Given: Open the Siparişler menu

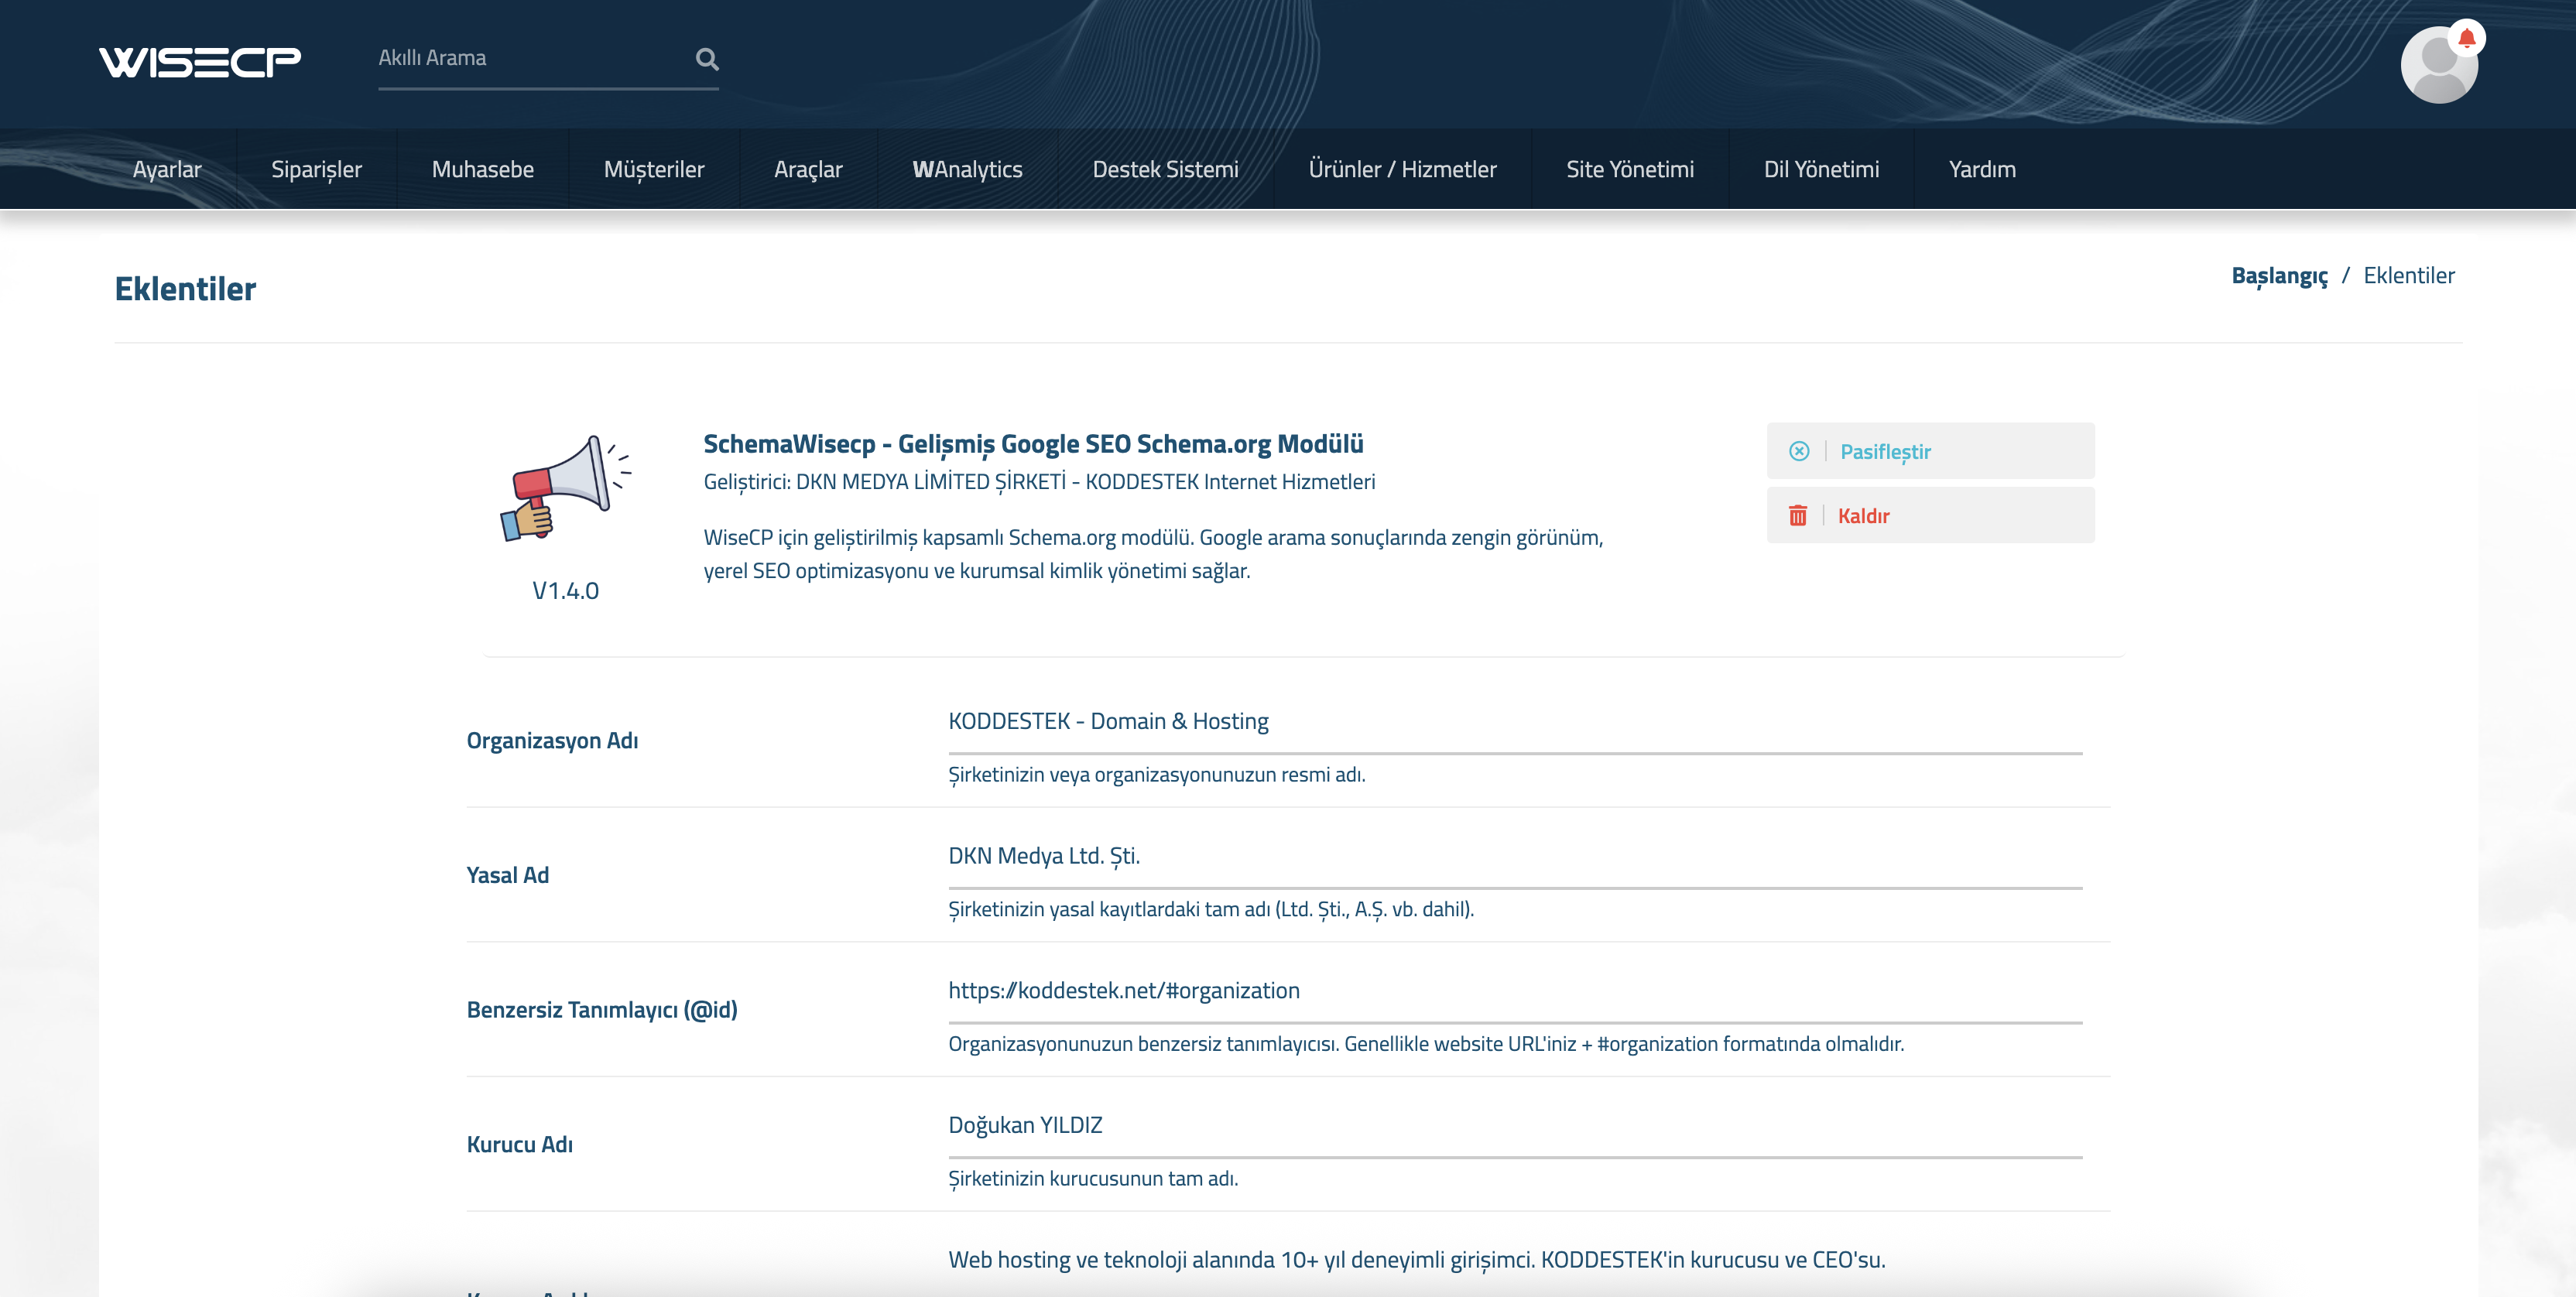Looking at the screenshot, I should (316, 169).
